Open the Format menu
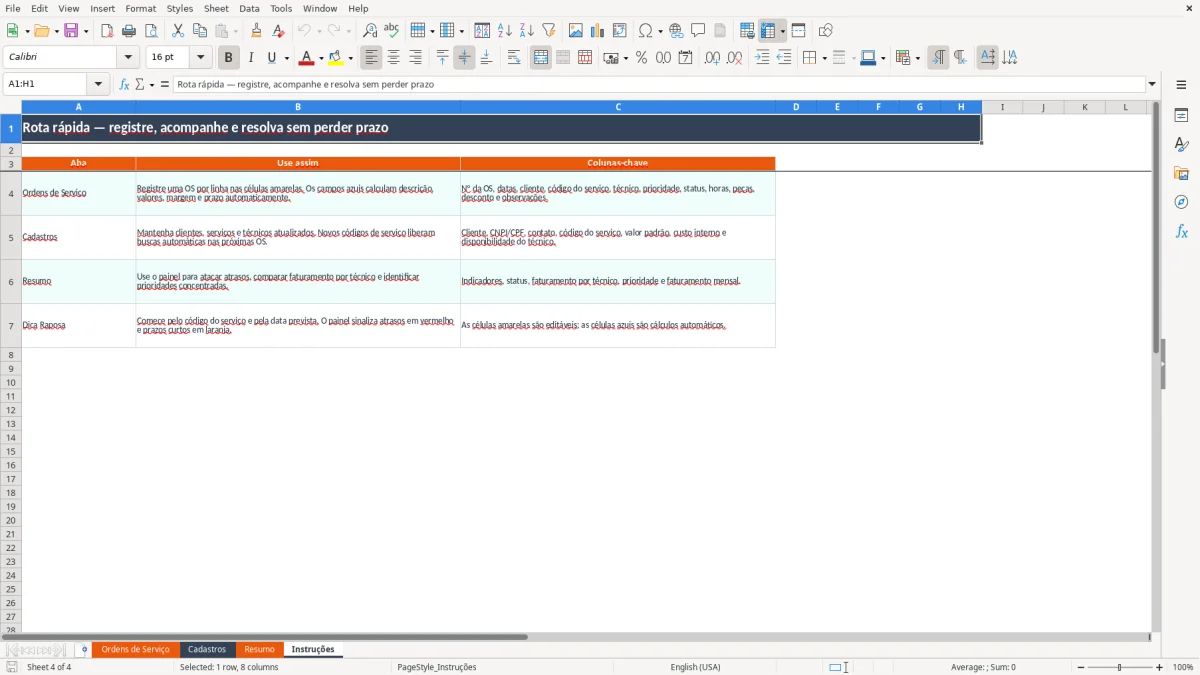Viewport: 1200px width, 675px height. coord(140,8)
